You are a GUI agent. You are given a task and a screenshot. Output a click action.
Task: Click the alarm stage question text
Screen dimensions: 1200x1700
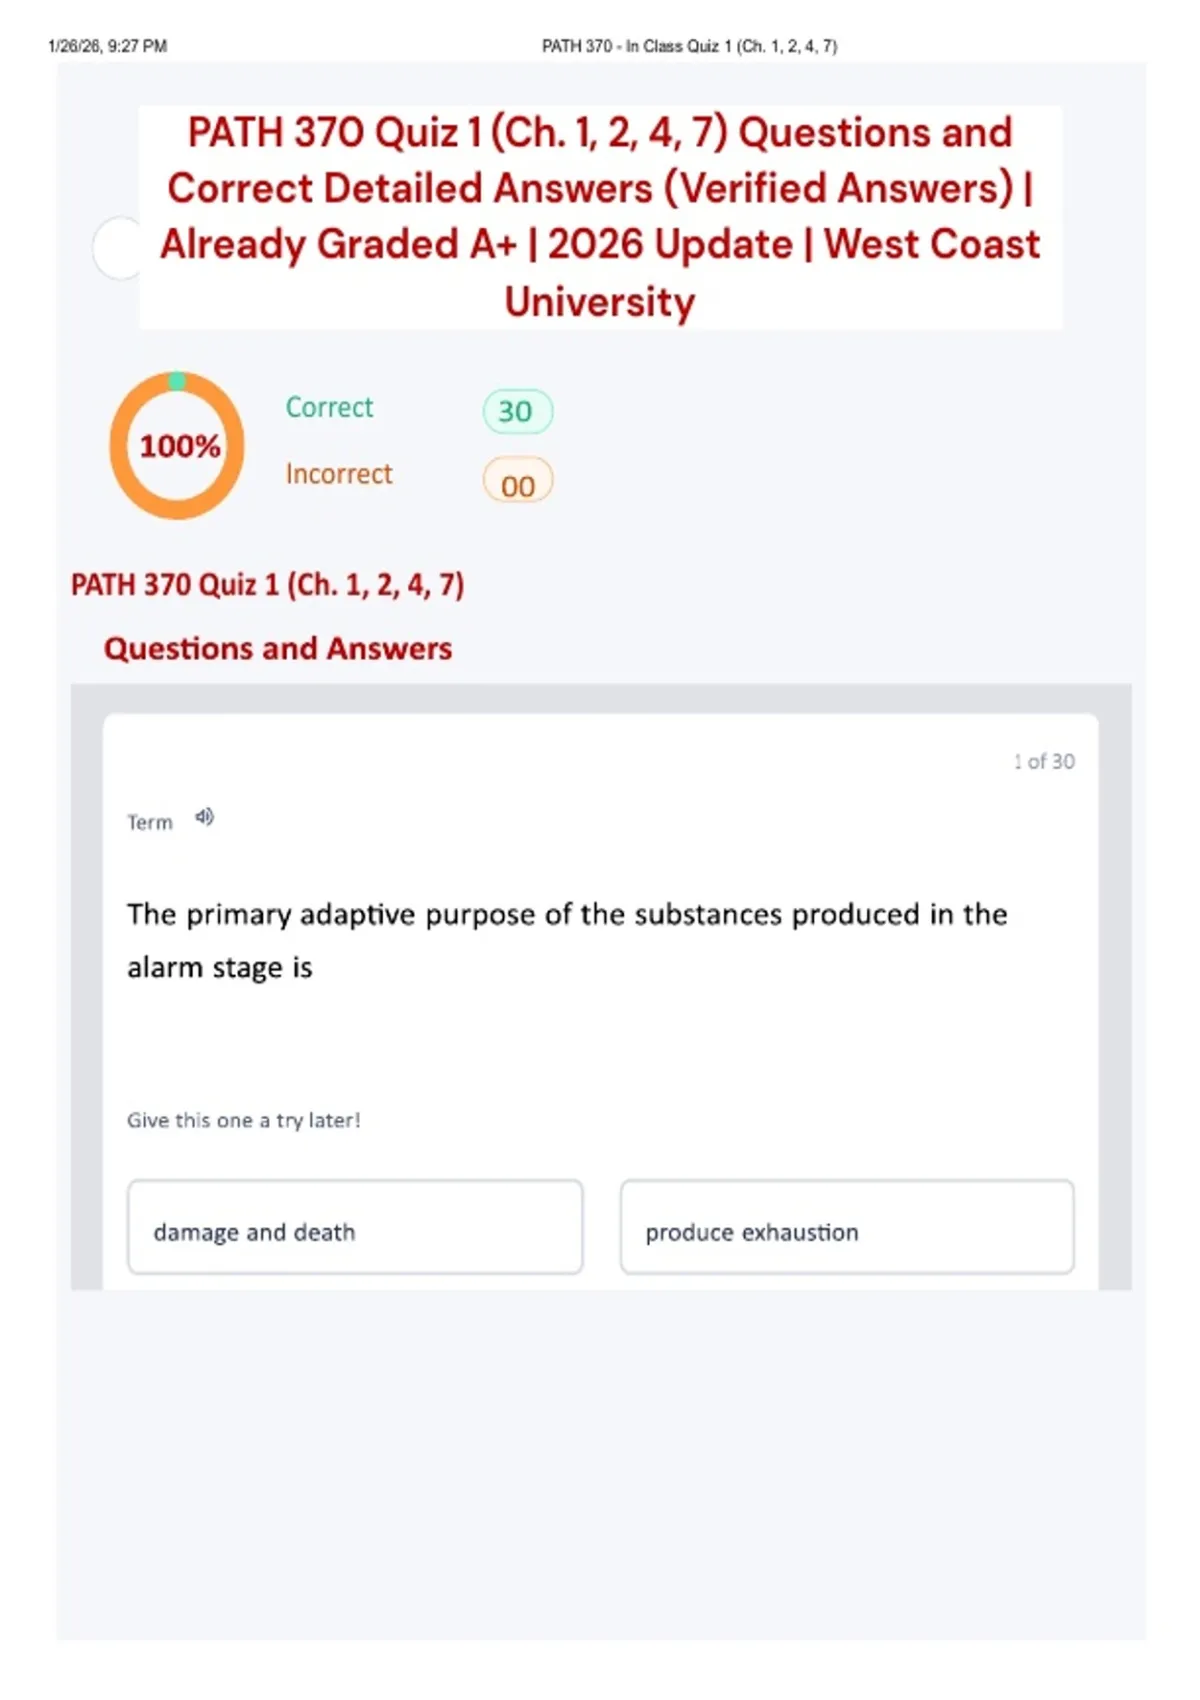(566, 940)
